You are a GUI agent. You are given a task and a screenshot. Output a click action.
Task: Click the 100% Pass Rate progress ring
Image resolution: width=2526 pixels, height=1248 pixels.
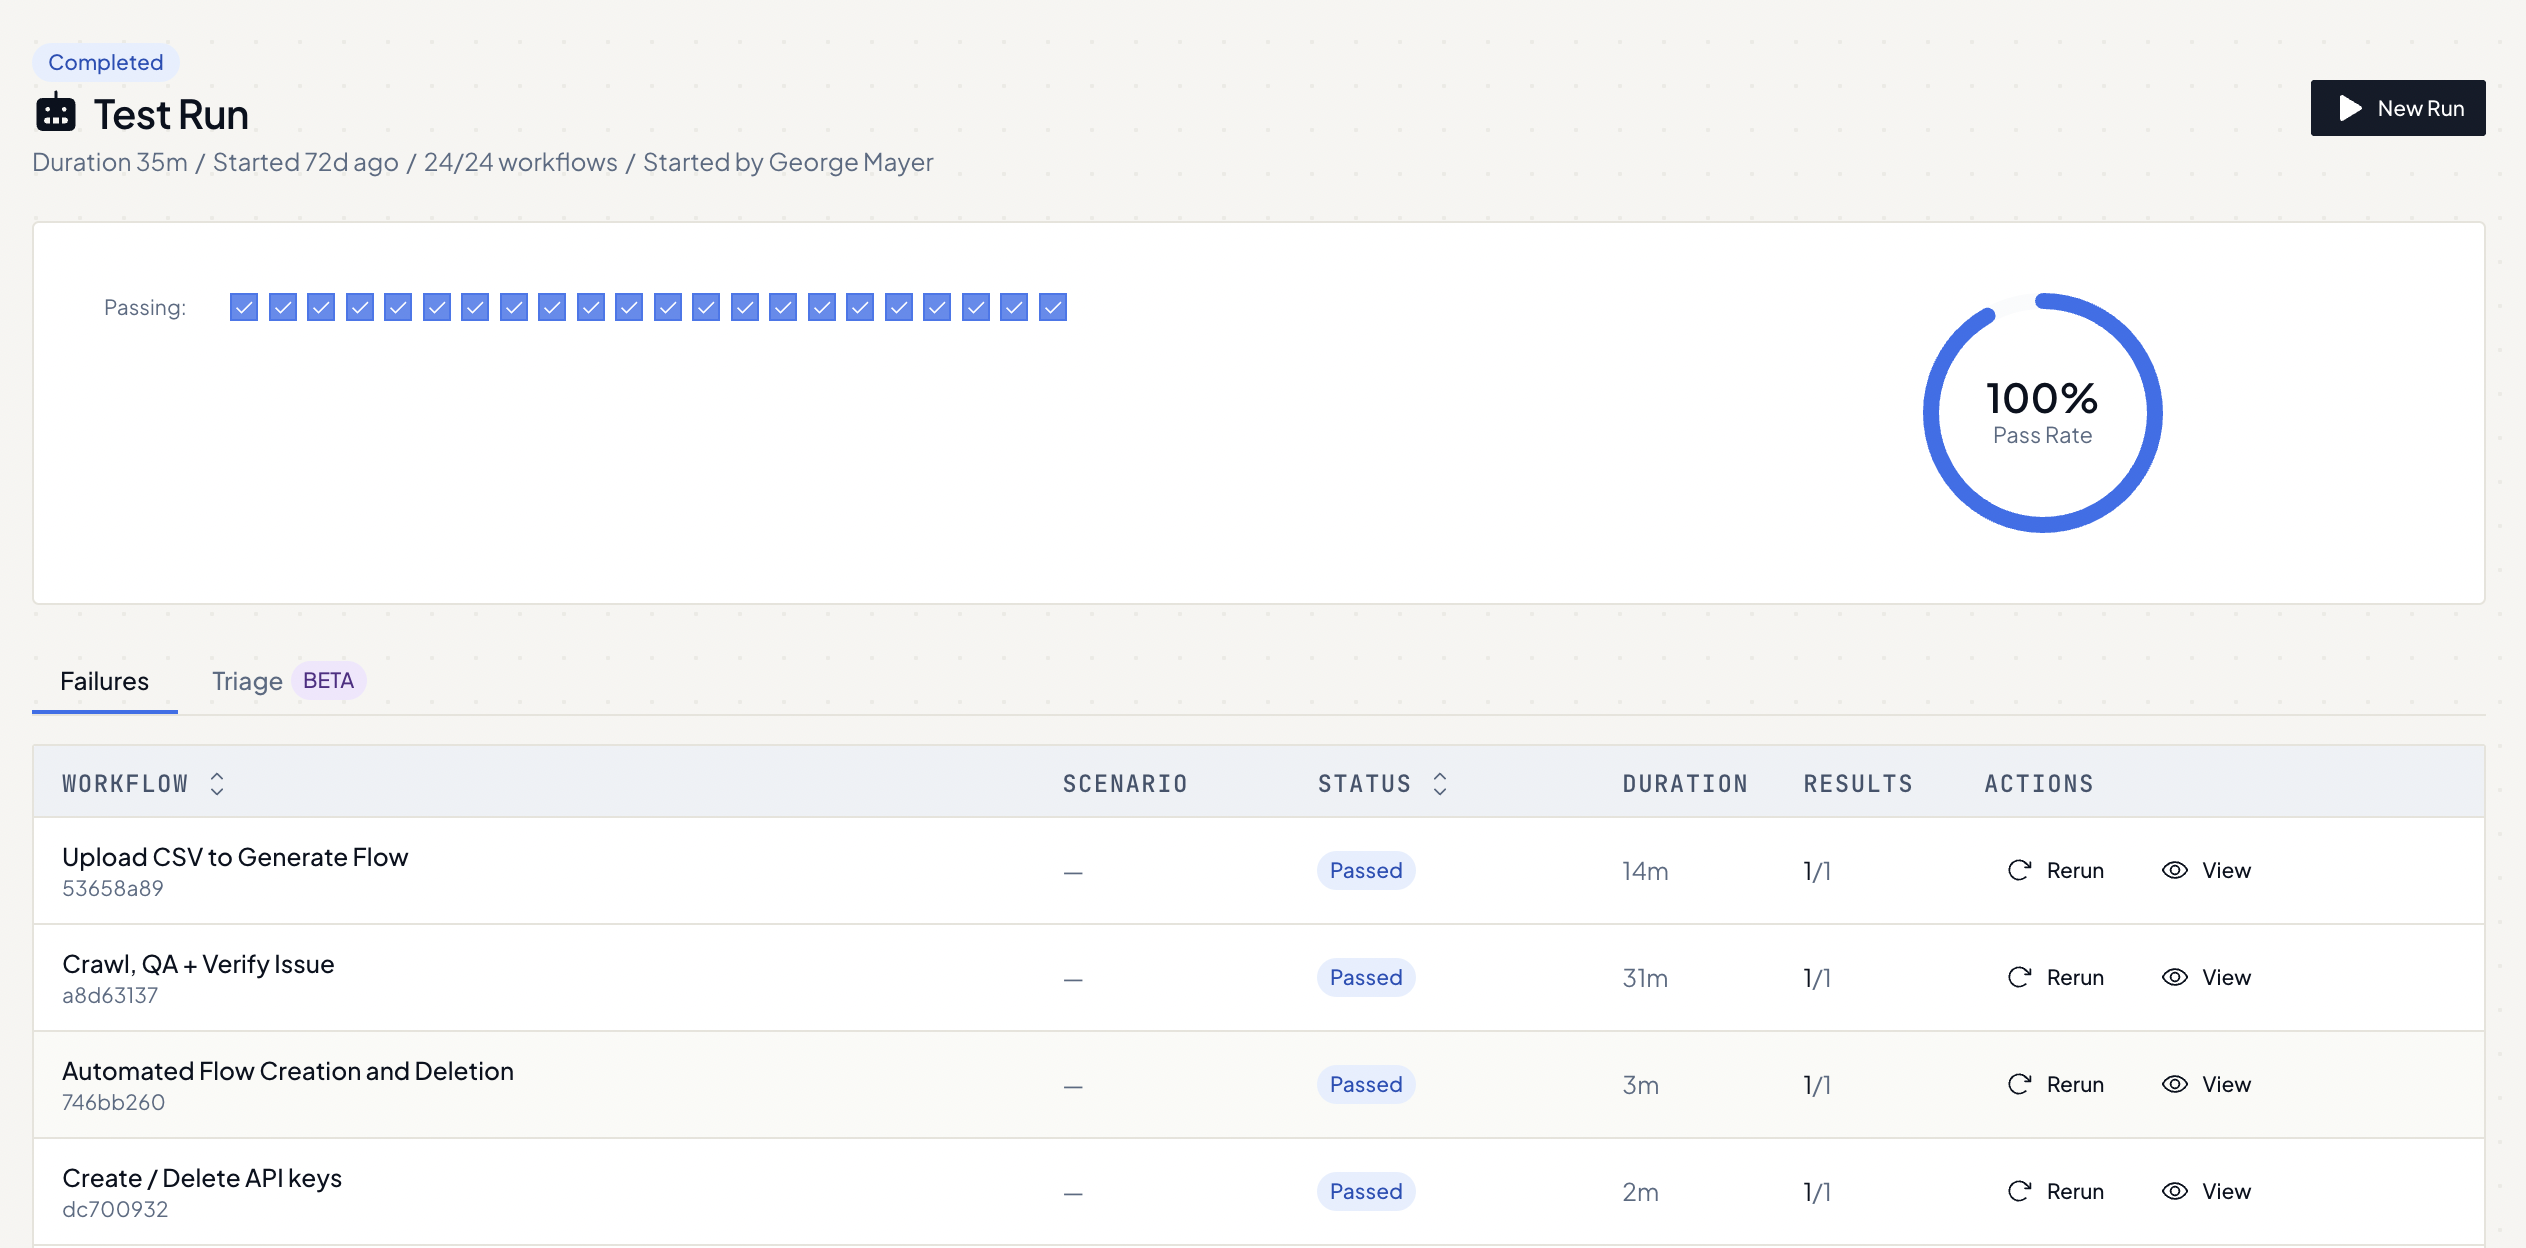coord(2042,413)
